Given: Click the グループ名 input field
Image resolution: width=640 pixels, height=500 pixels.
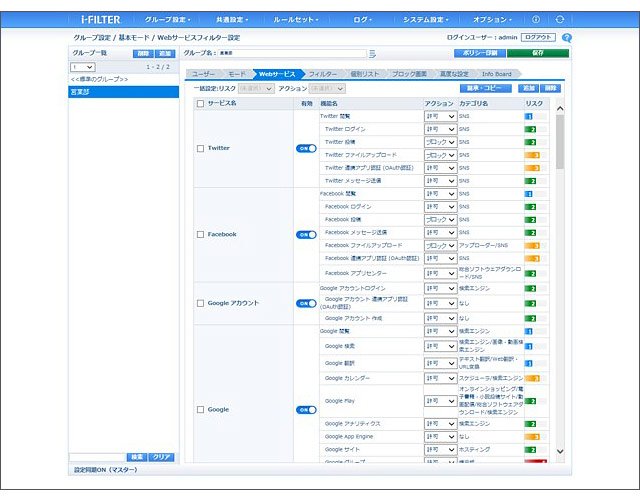Looking at the screenshot, I should (x=292, y=53).
